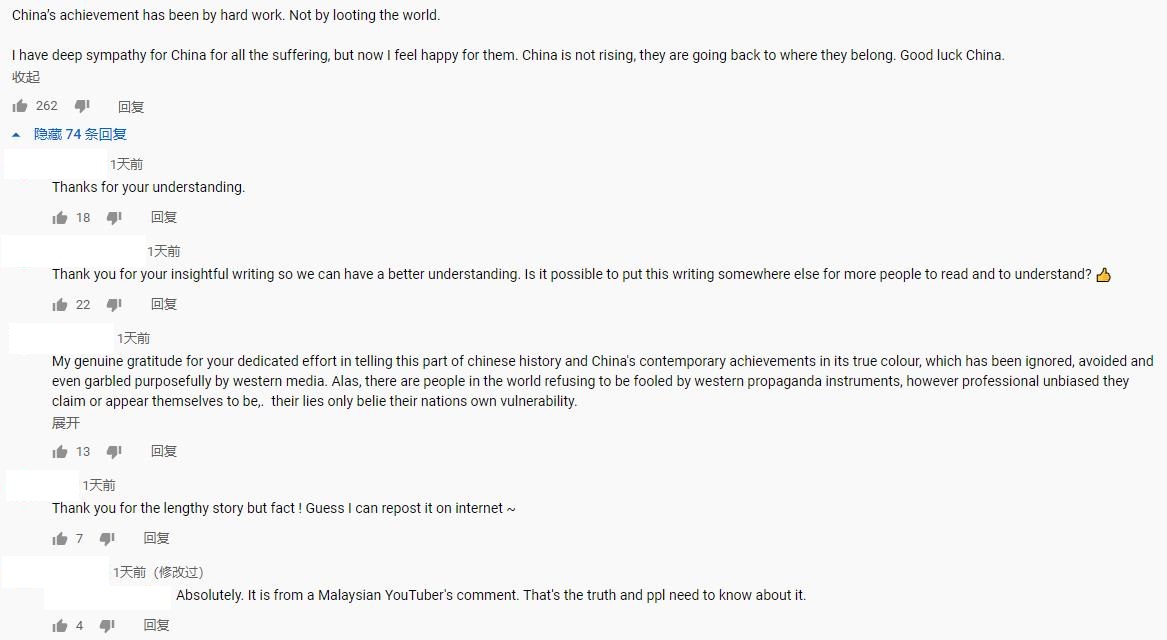Expand 'genuine gratitude' reply with 展开

(66, 423)
